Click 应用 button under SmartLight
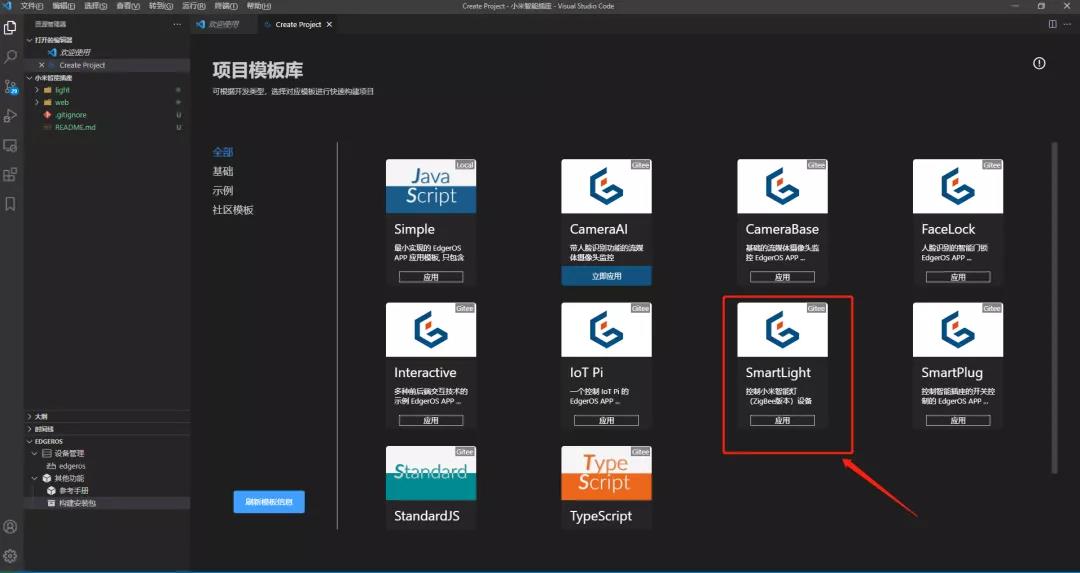Viewport: 1080px width, 573px height. tap(782, 420)
